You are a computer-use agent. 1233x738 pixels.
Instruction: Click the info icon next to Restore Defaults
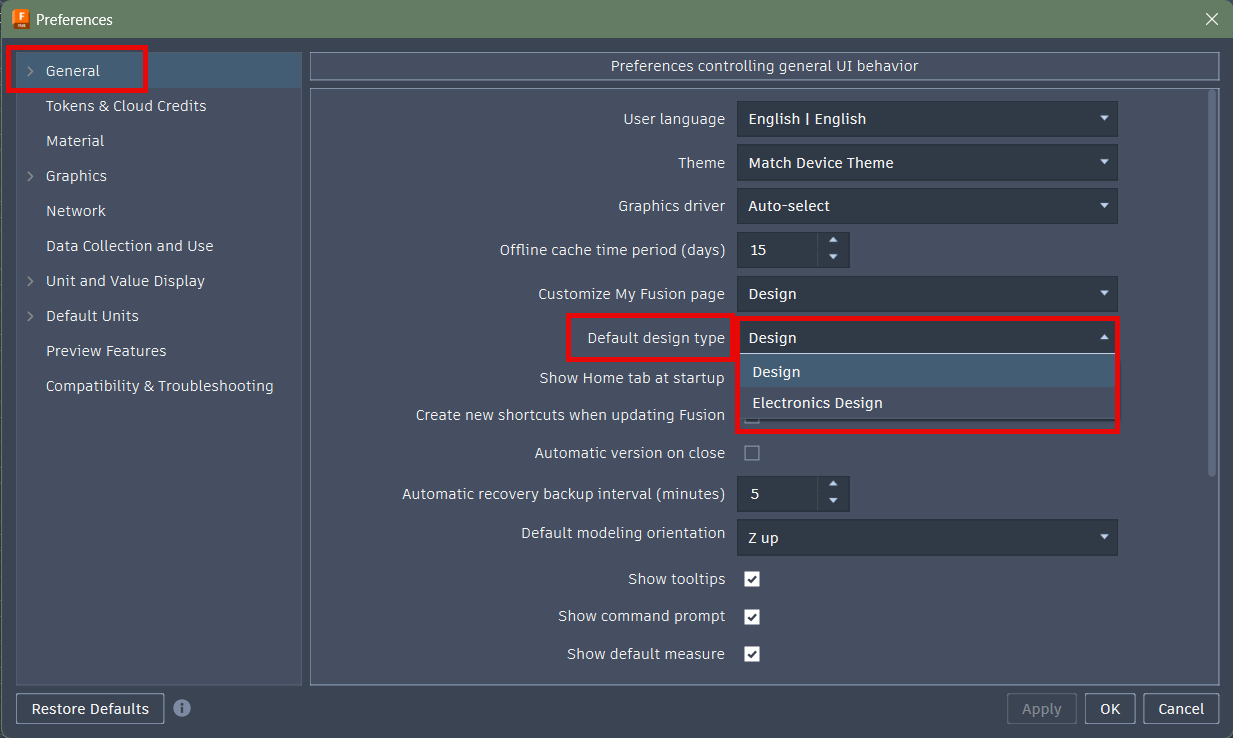pos(182,708)
